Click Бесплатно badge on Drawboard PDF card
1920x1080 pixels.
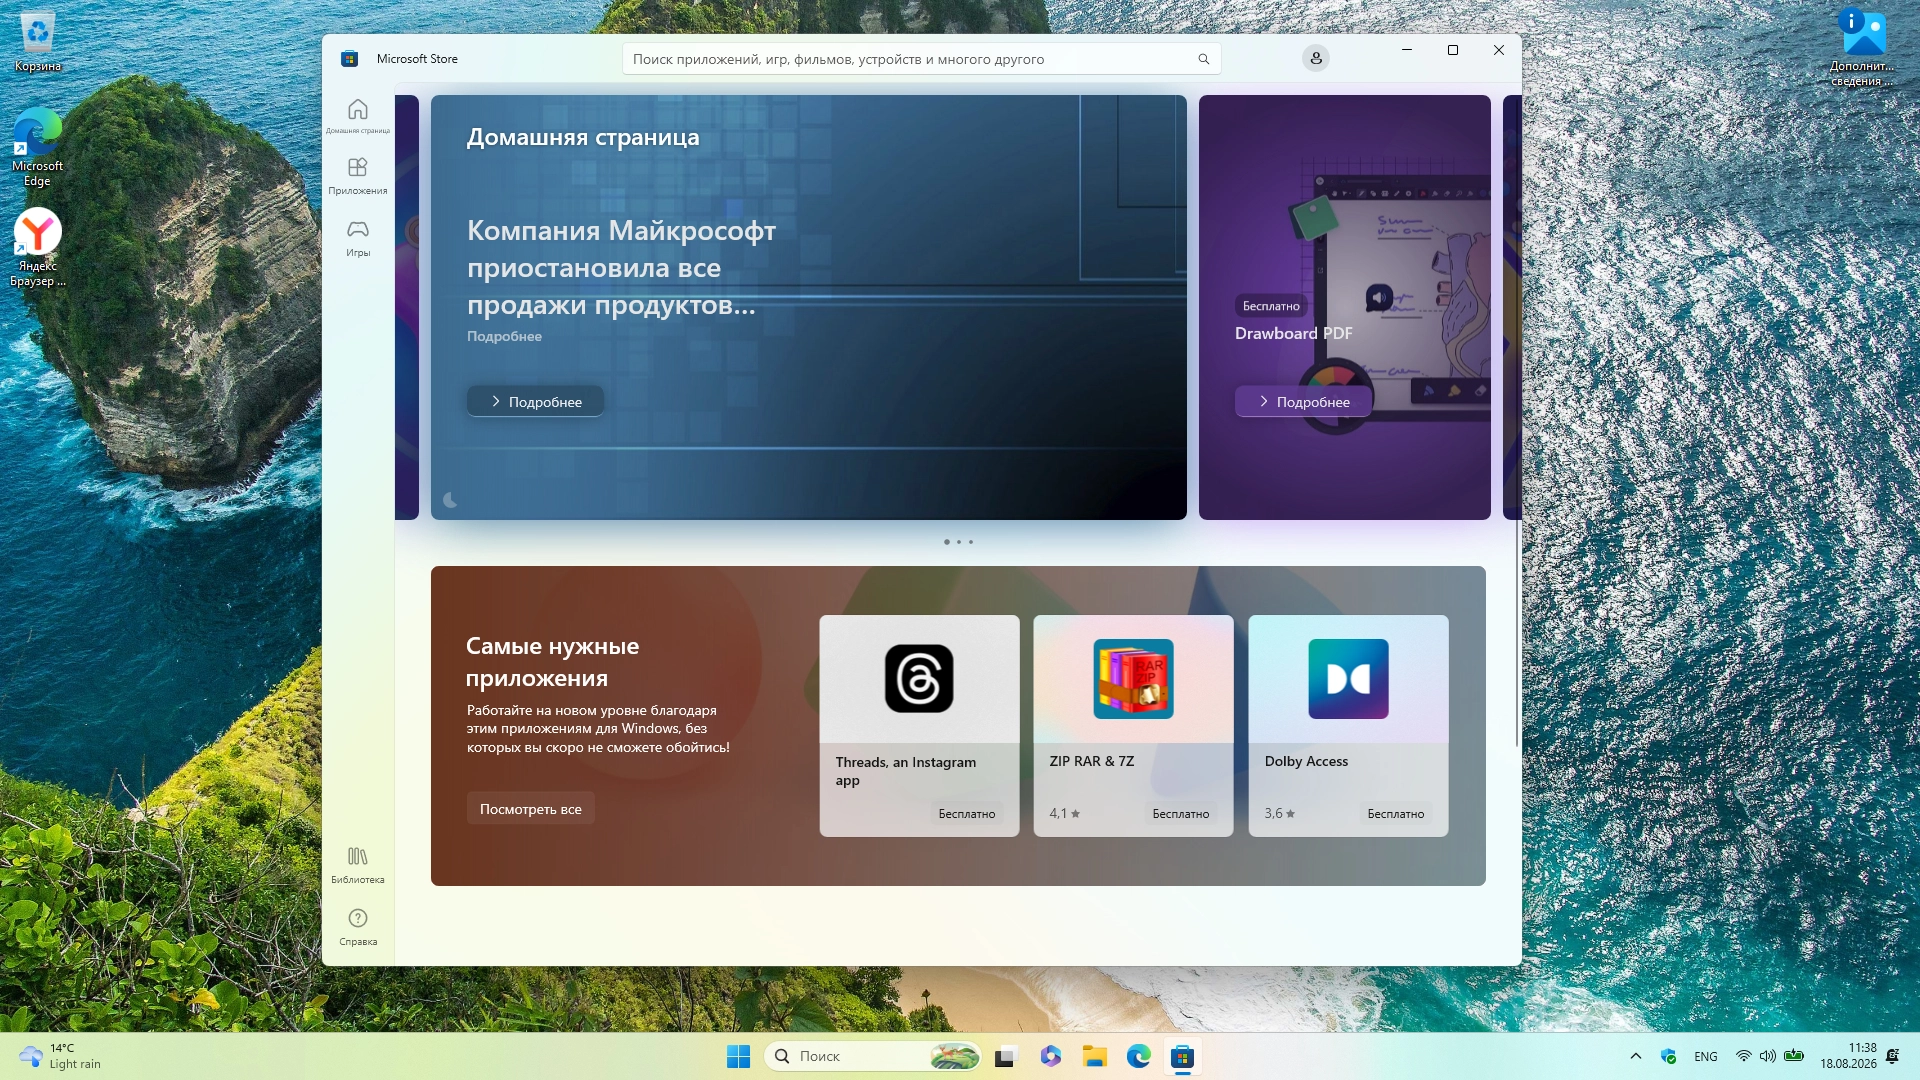point(1271,306)
